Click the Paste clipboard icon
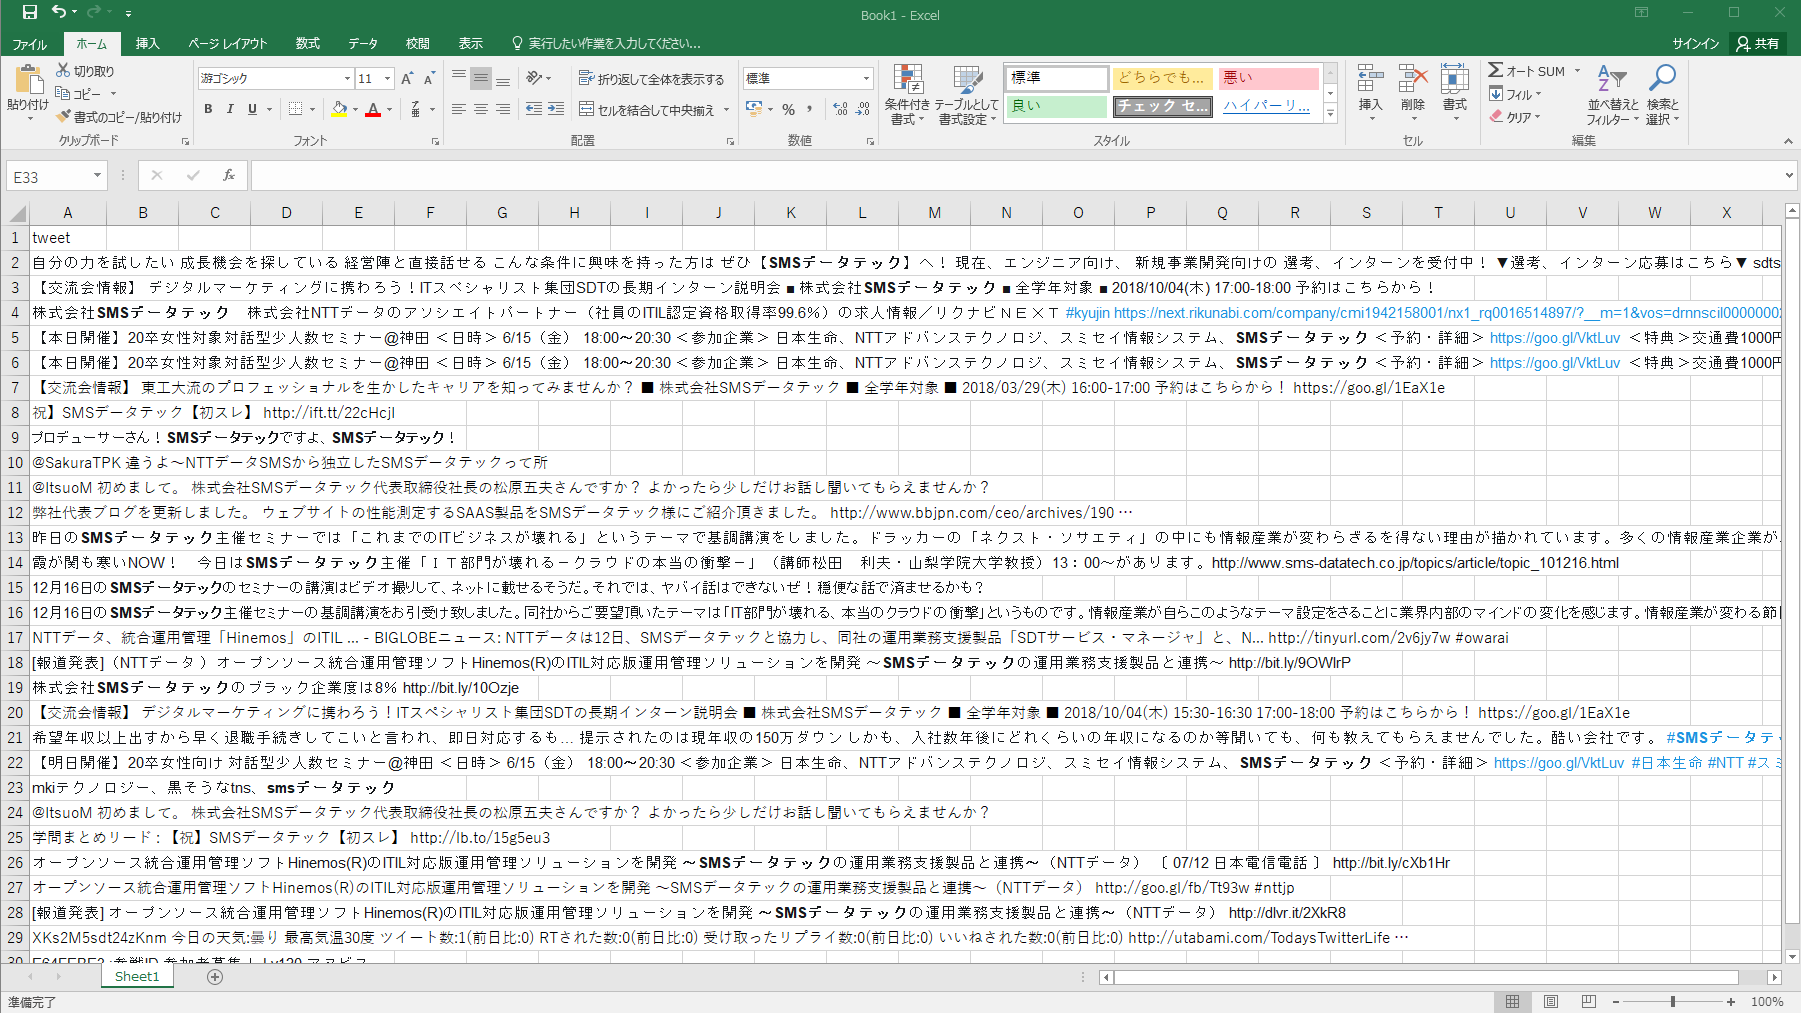This screenshot has height=1013, width=1801. [x=28, y=80]
